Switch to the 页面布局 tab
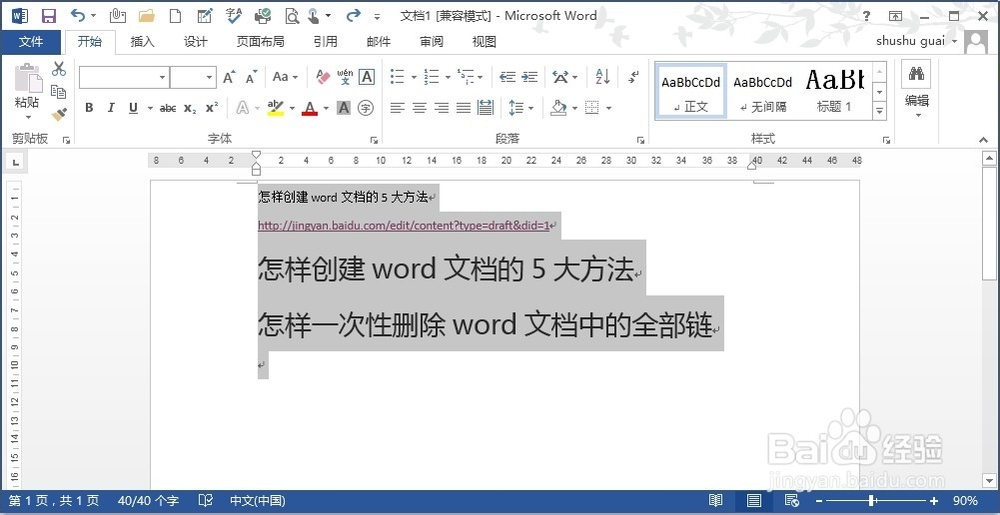 (x=260, y=42)
